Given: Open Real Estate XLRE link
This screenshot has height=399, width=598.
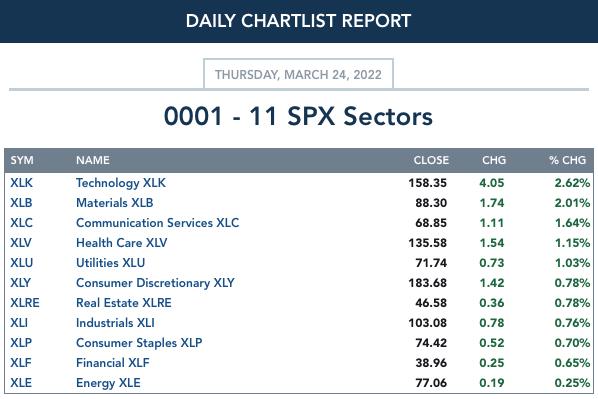Looking at the screenshot, I should pyautogui.click(x=124, y=303).
